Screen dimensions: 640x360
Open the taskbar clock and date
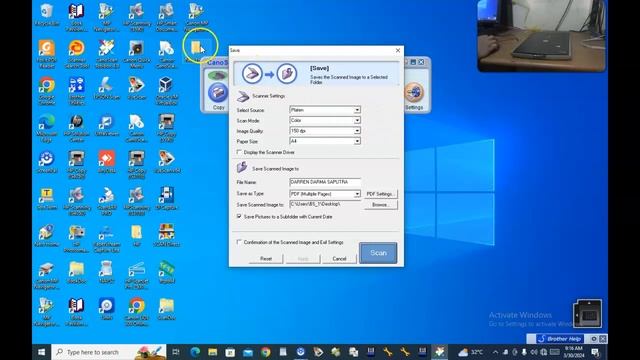click(x=573, y=352)
